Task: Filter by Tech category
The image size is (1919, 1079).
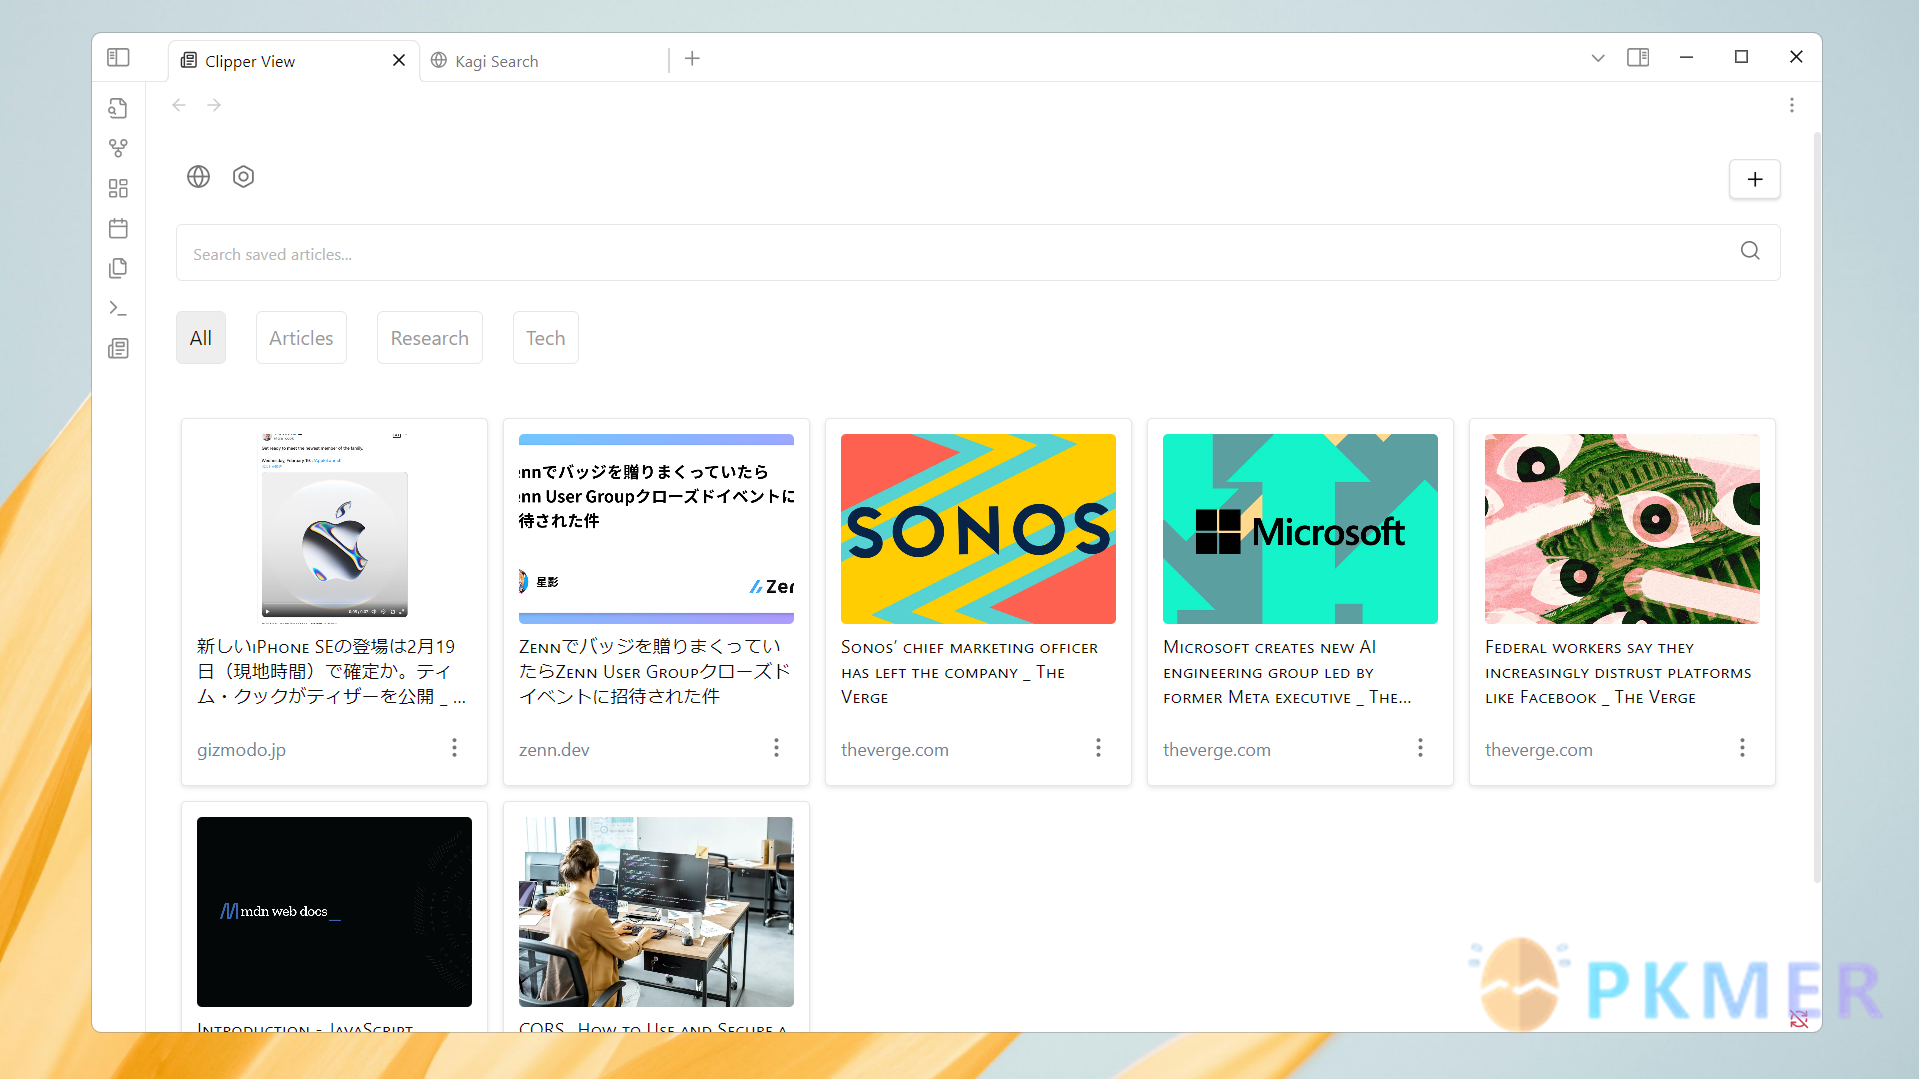Action: pyautogui.click(x=546, y=338)
